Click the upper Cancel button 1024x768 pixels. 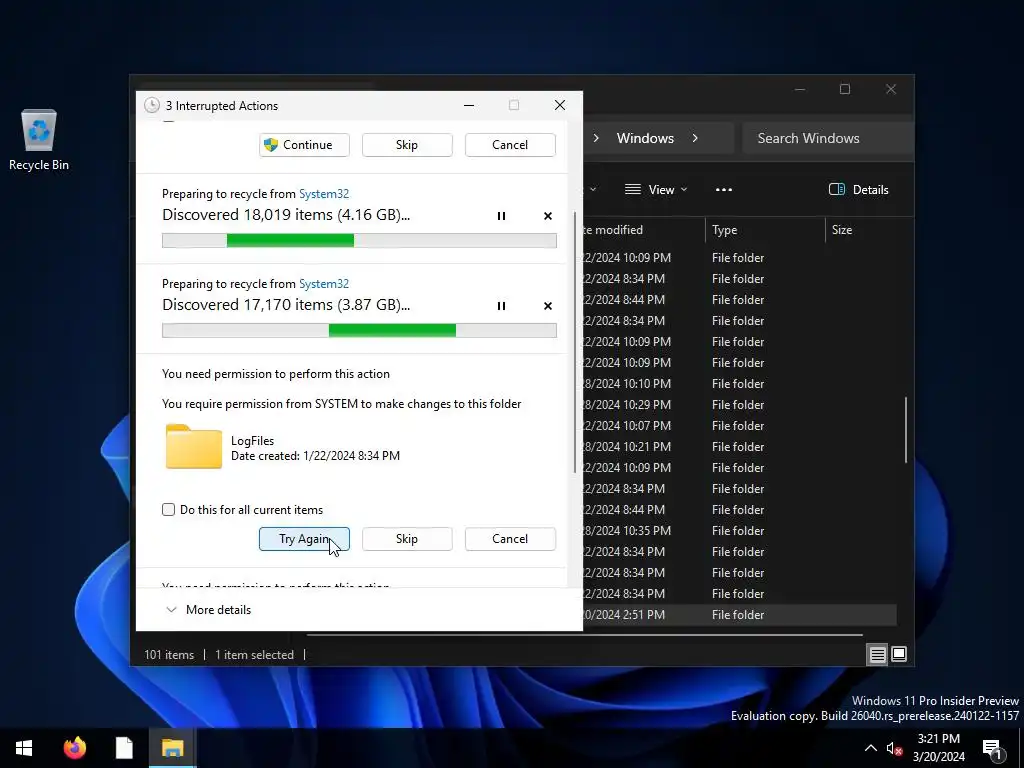click(x=510, y=145)
